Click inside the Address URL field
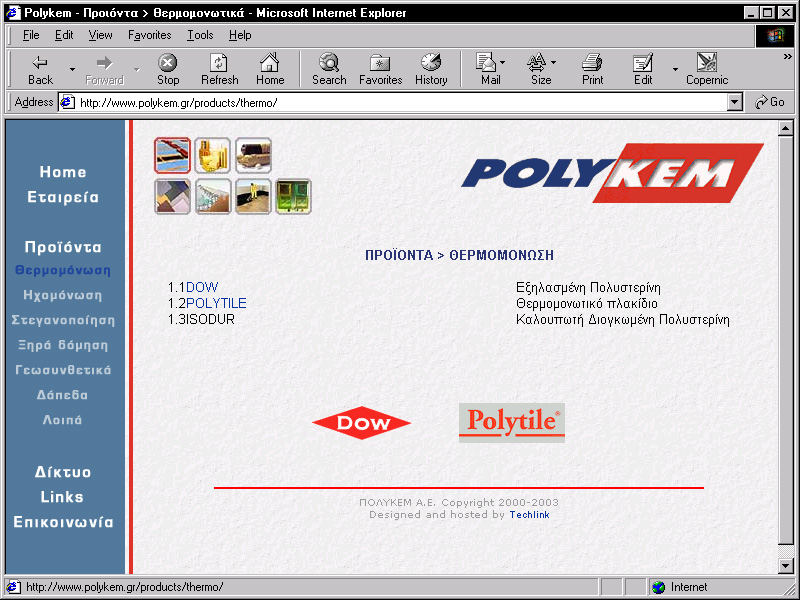This screenshot has height=600, width=800. coord(403,103)
